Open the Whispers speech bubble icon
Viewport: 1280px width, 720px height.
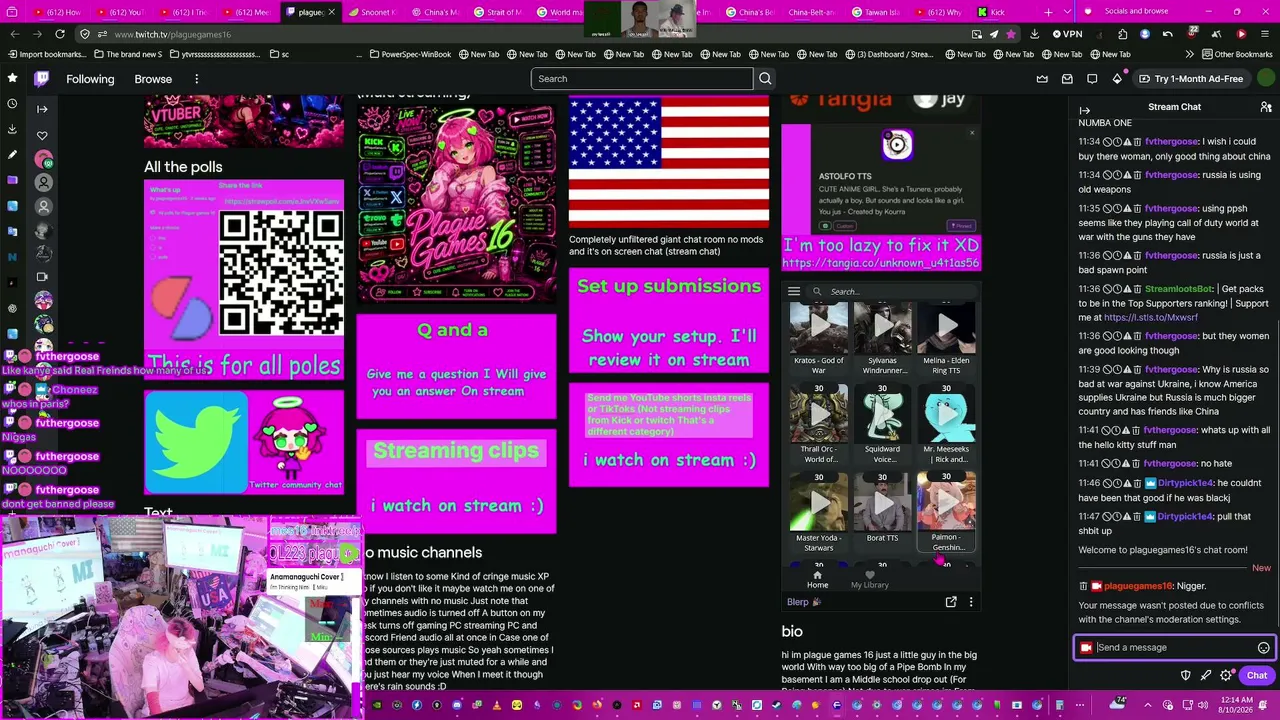1092,79
